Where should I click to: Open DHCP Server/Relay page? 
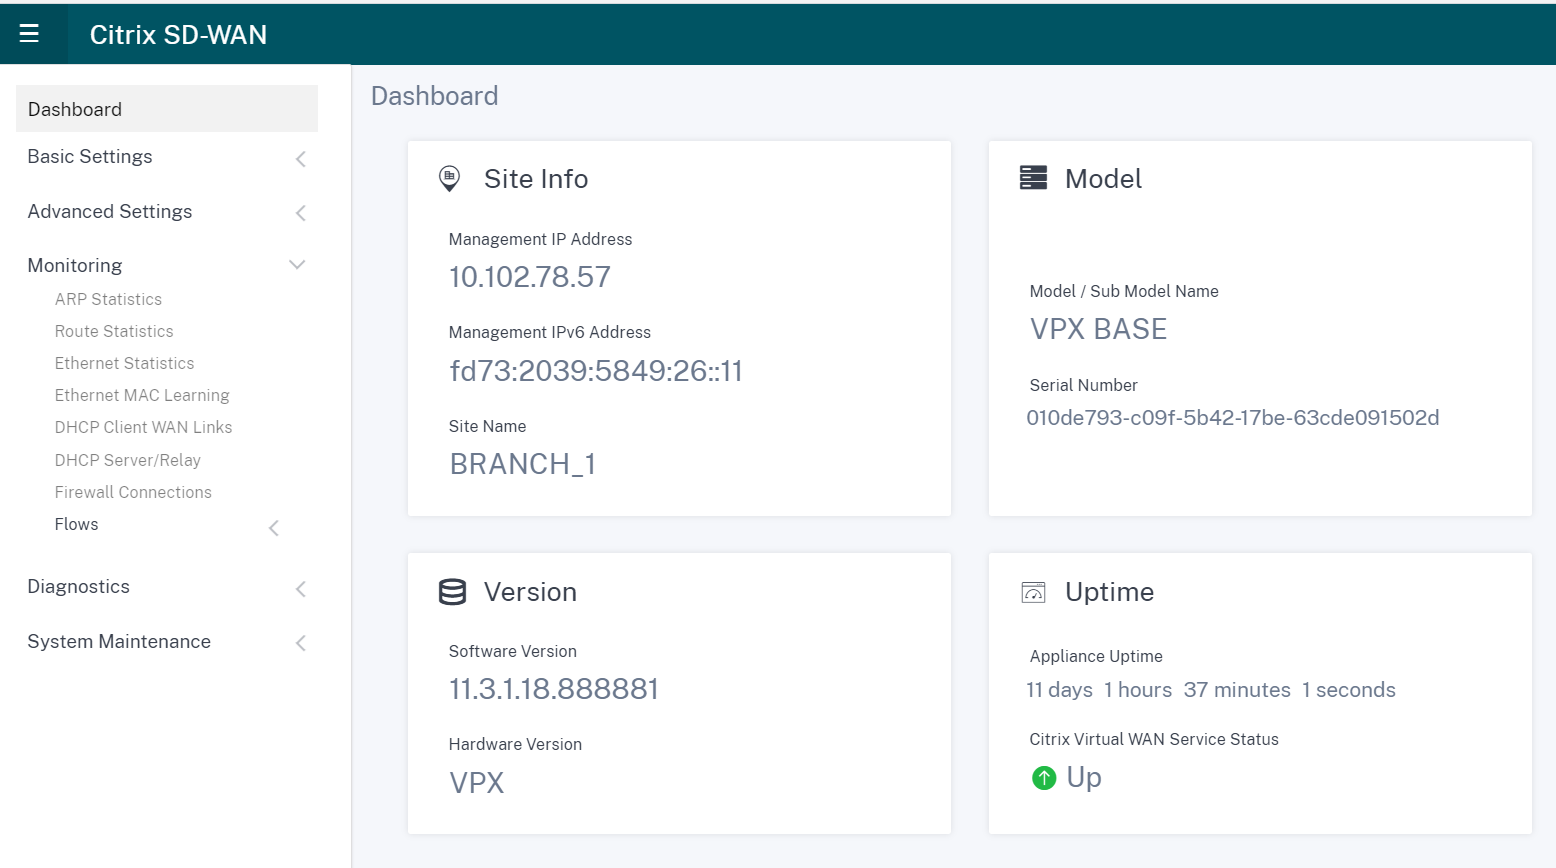pyautogui.click(x=128, y=460)
